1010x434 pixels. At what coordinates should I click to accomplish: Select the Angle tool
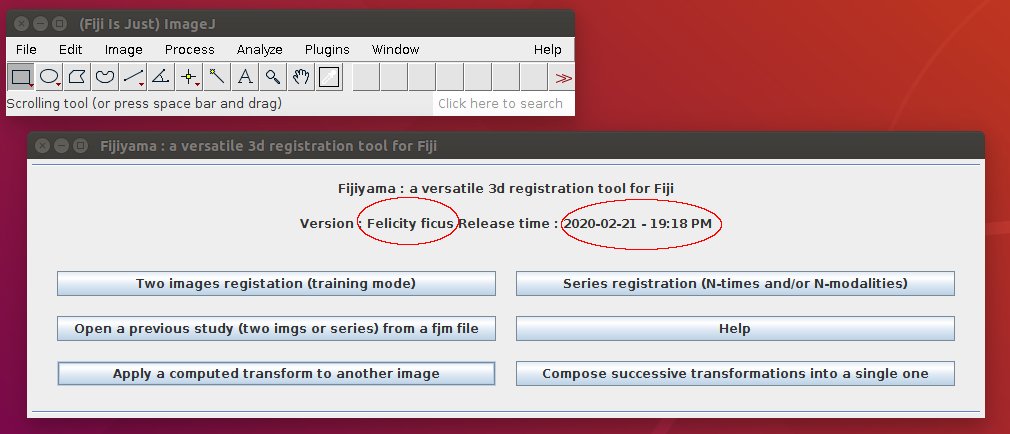pyautogui.click(x=160, y=77)
